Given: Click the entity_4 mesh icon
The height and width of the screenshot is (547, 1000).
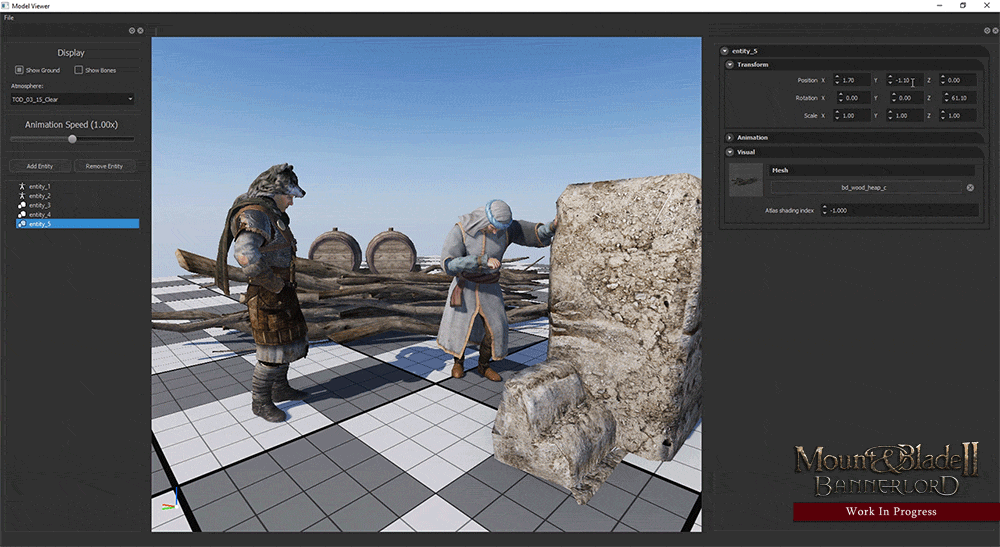Looking at the screenshot, I should click(x=23, y=215).
